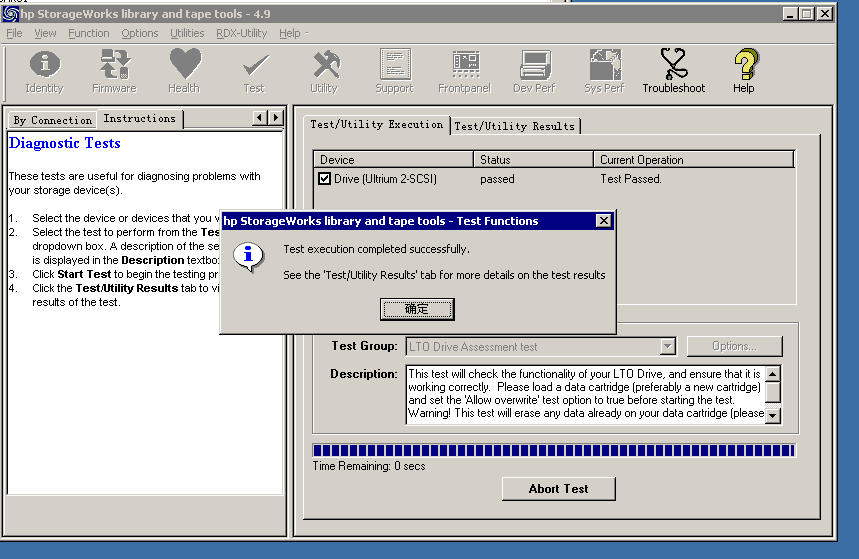Image resolution: width=859 pixels, height=559 pixels.
Task: Click the 'Time Remaining: 0 secs' text
Action: tap(369, 466)
